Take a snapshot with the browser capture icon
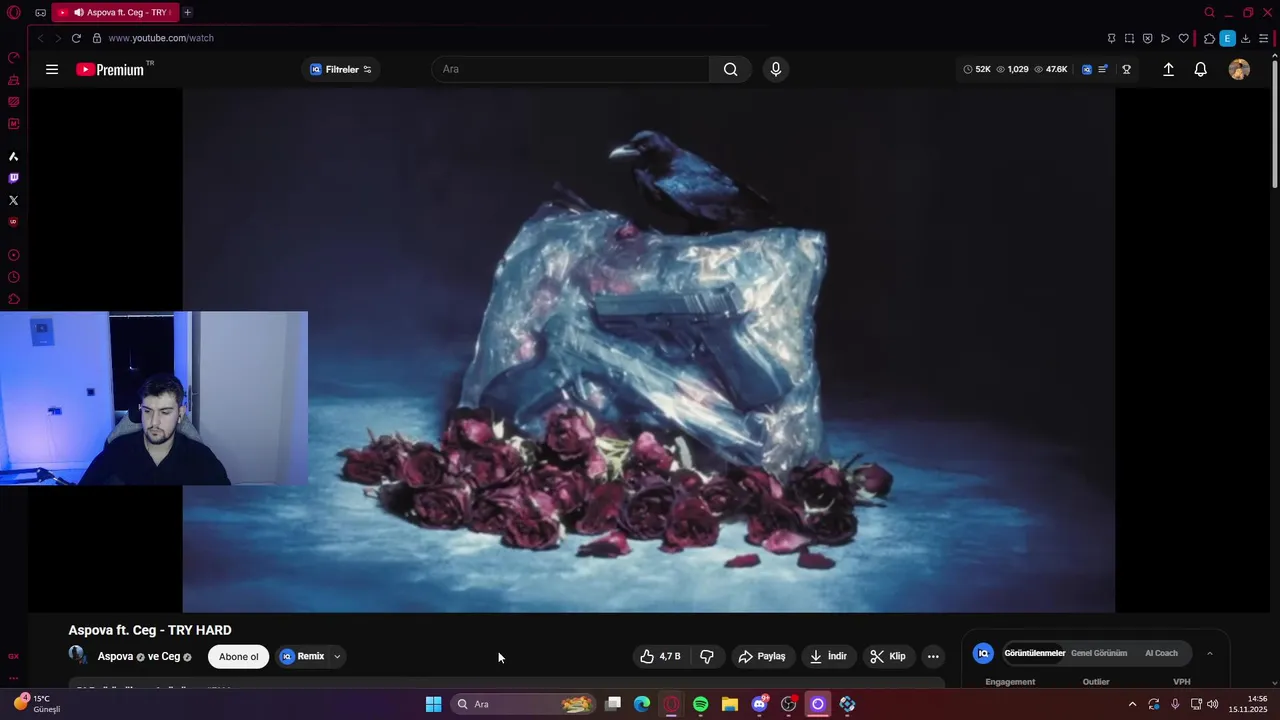This screenshot has width=1280, height=720. [x=1129, y=38]
